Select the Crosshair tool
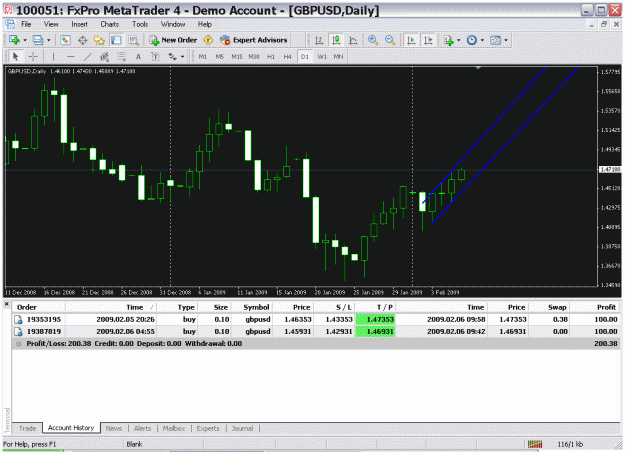625x452 pixels. tap(33, 57)
